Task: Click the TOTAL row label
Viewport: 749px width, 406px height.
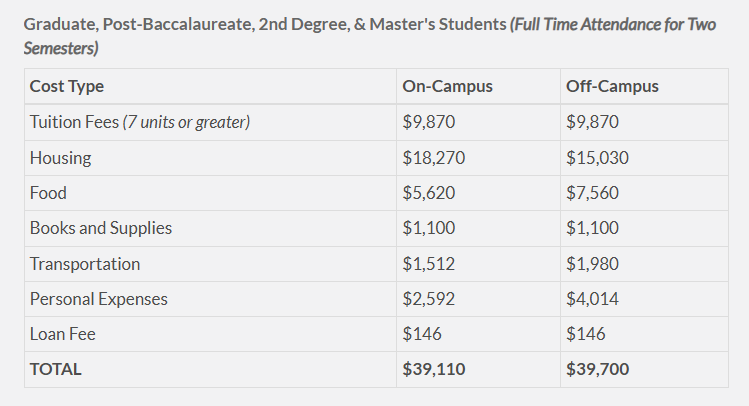Action: click(x=56, y=369)
